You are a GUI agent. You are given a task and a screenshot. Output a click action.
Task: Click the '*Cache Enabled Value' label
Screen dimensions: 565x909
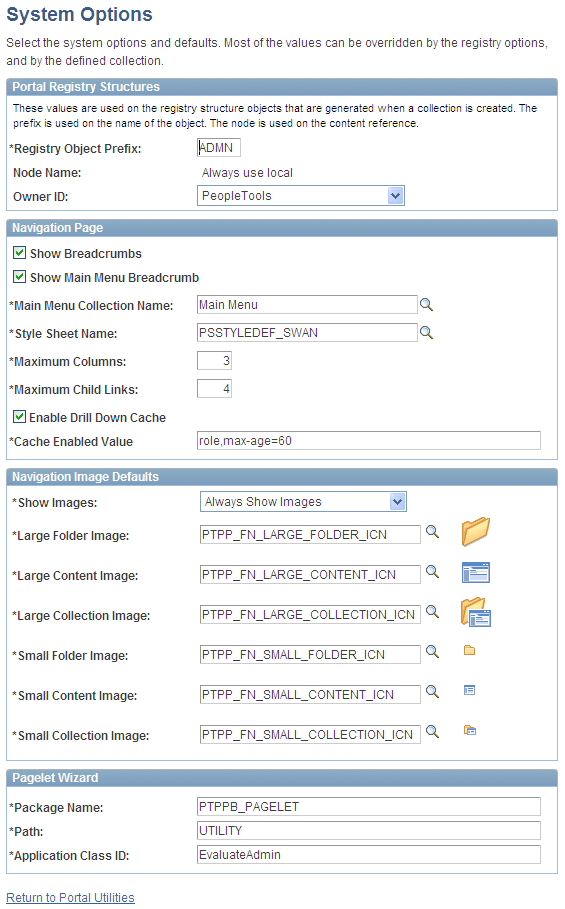coord(71,442)
